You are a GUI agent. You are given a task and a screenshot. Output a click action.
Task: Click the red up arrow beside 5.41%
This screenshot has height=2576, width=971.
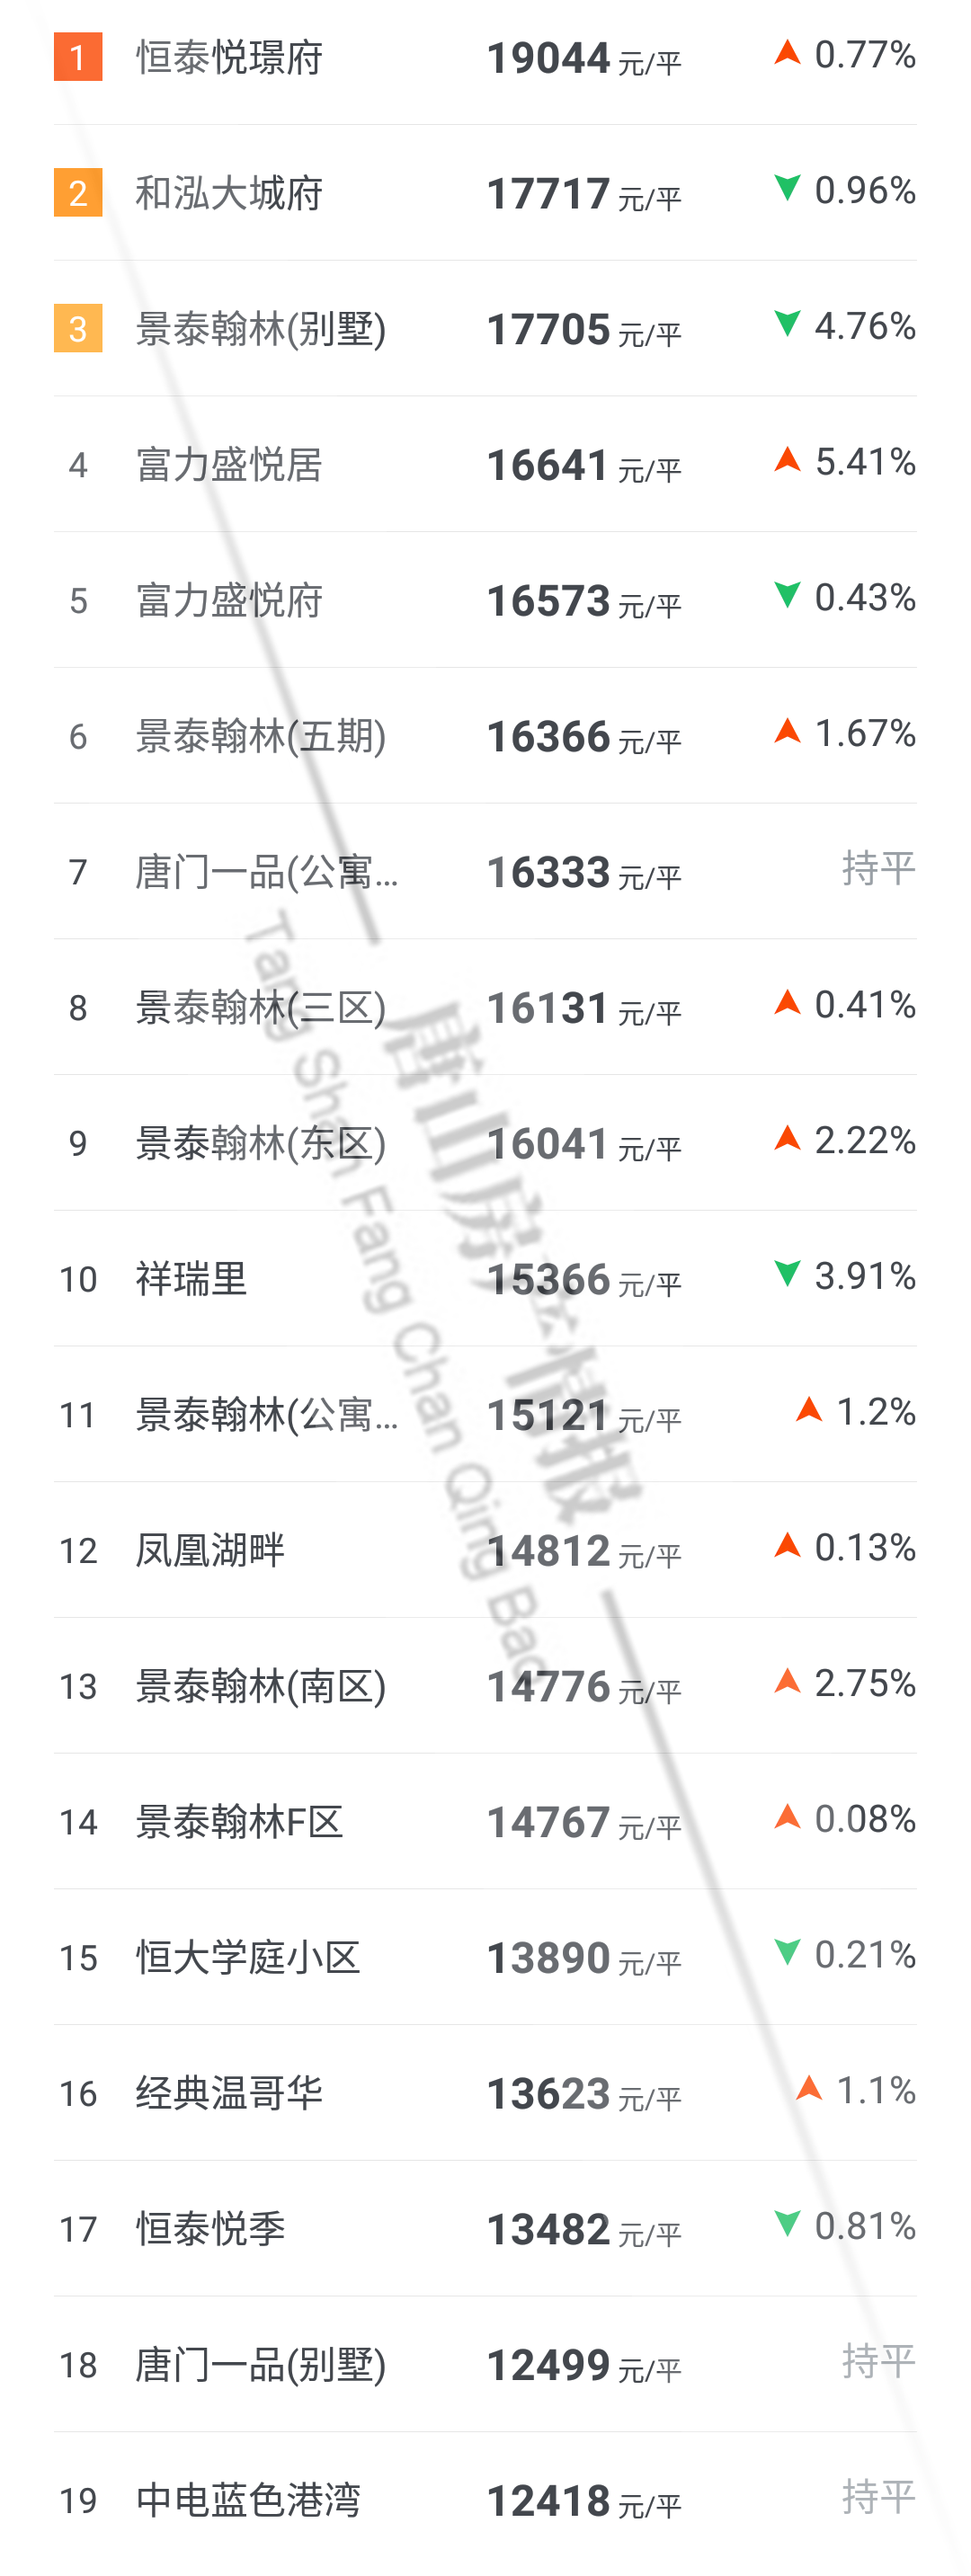(787, 460)
